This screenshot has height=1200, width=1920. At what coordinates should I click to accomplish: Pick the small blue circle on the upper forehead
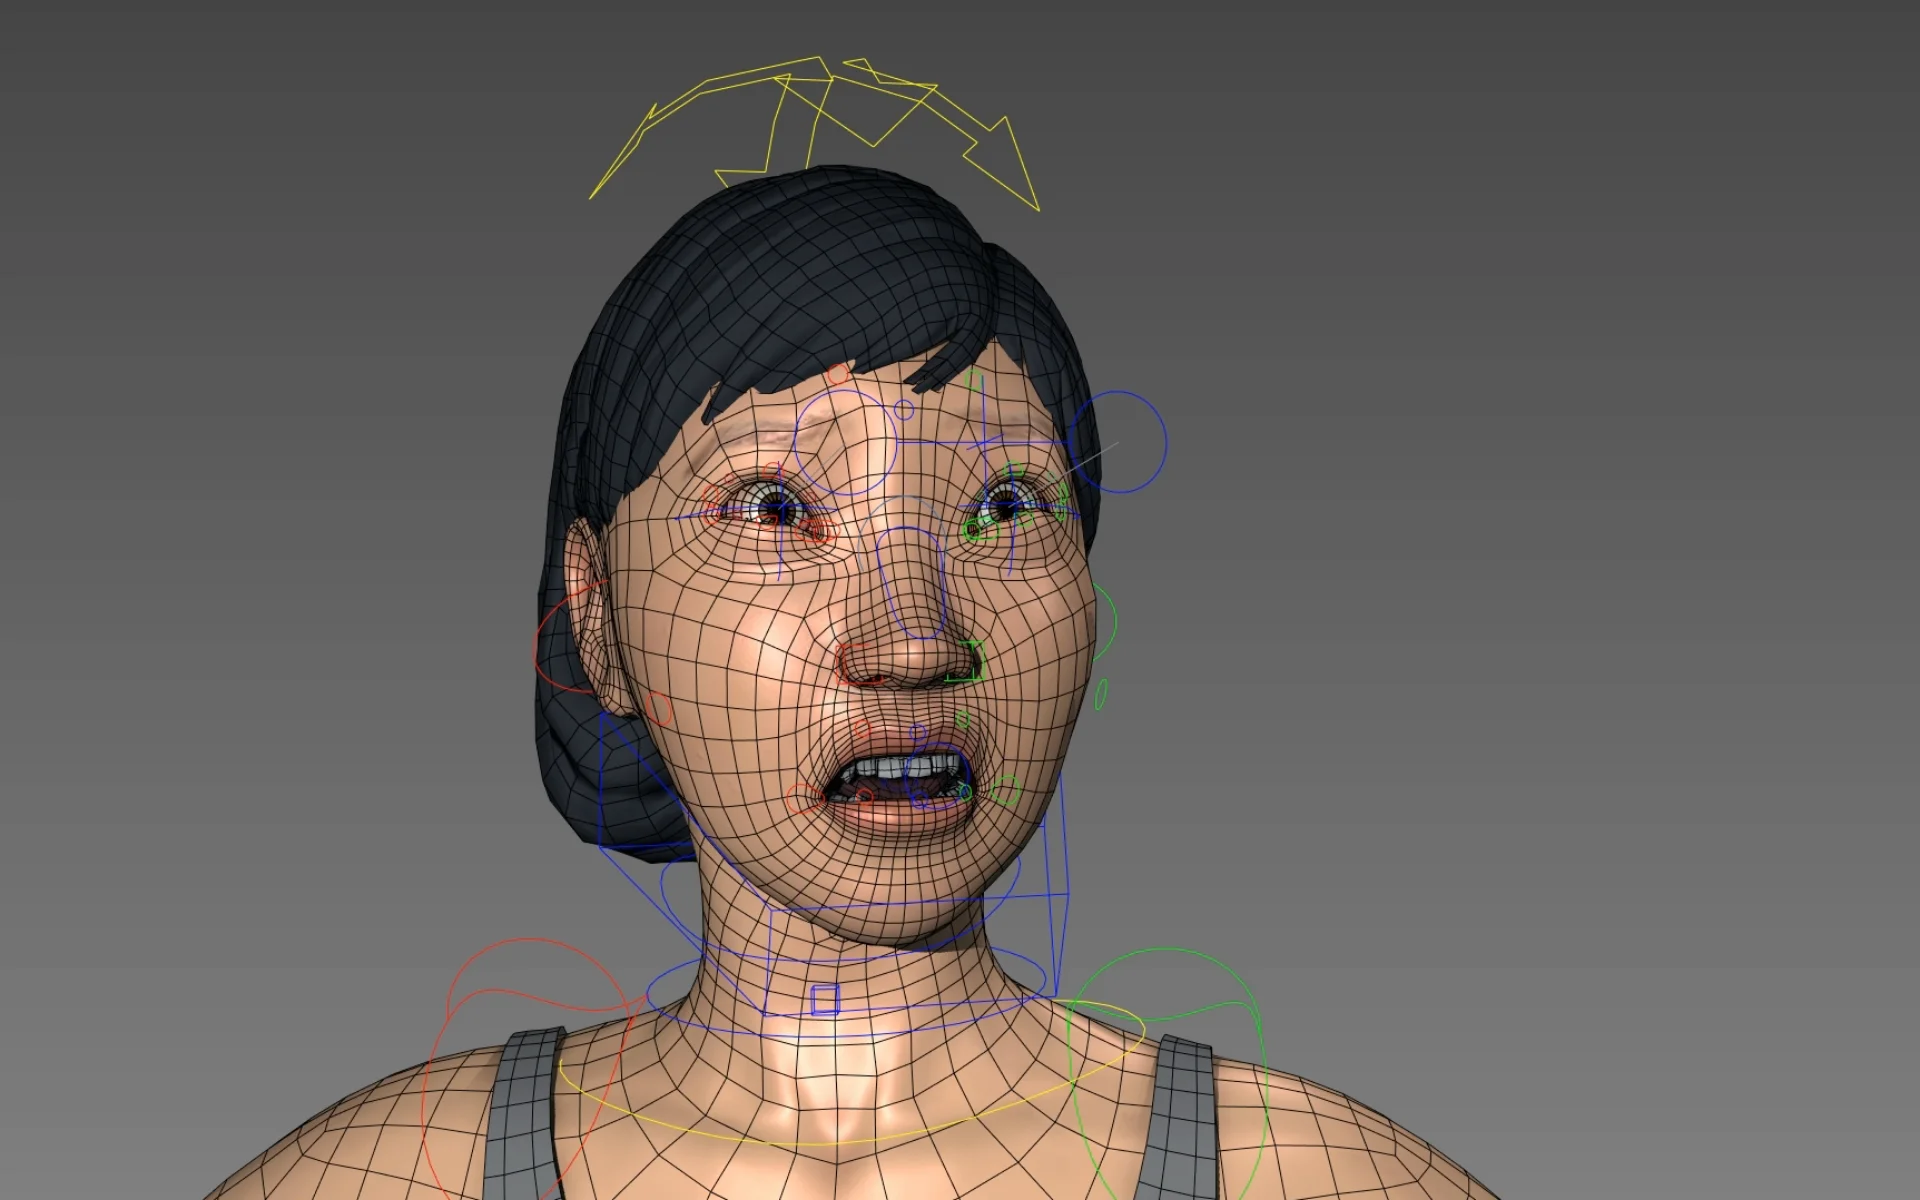point(904,410)
